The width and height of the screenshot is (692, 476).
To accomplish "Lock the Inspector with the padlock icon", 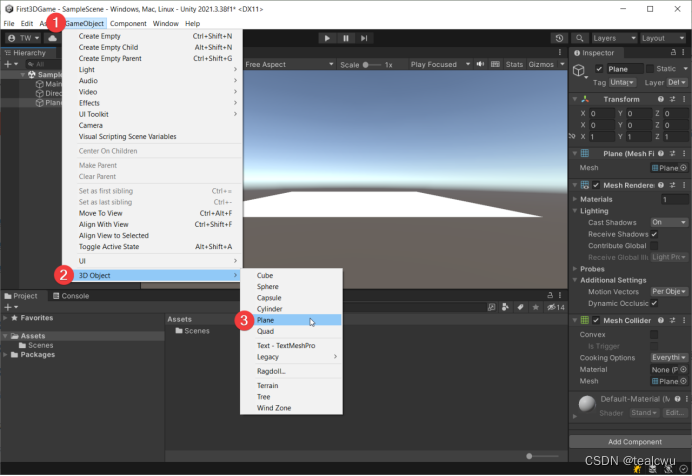I will click(673, 52).
